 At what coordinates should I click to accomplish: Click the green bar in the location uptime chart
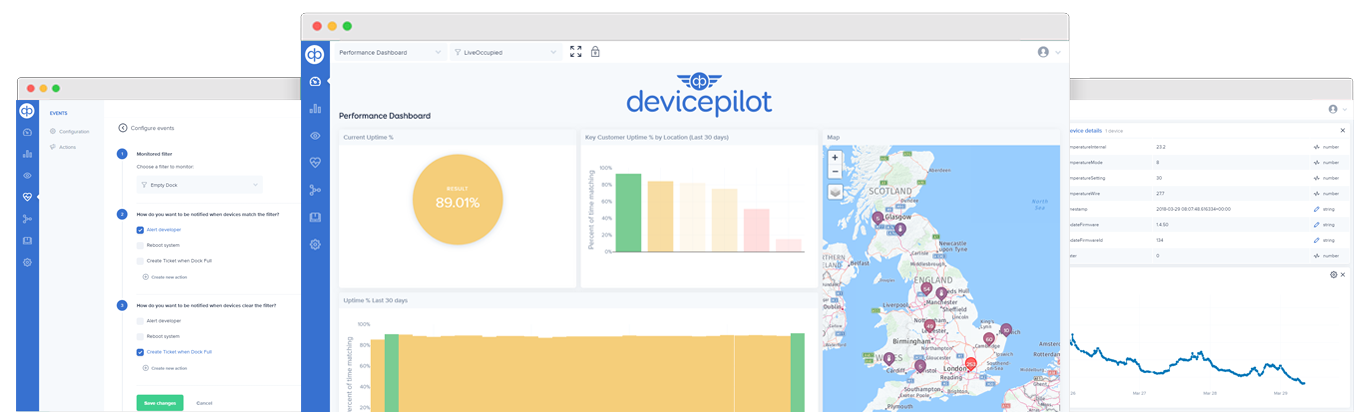628,213
